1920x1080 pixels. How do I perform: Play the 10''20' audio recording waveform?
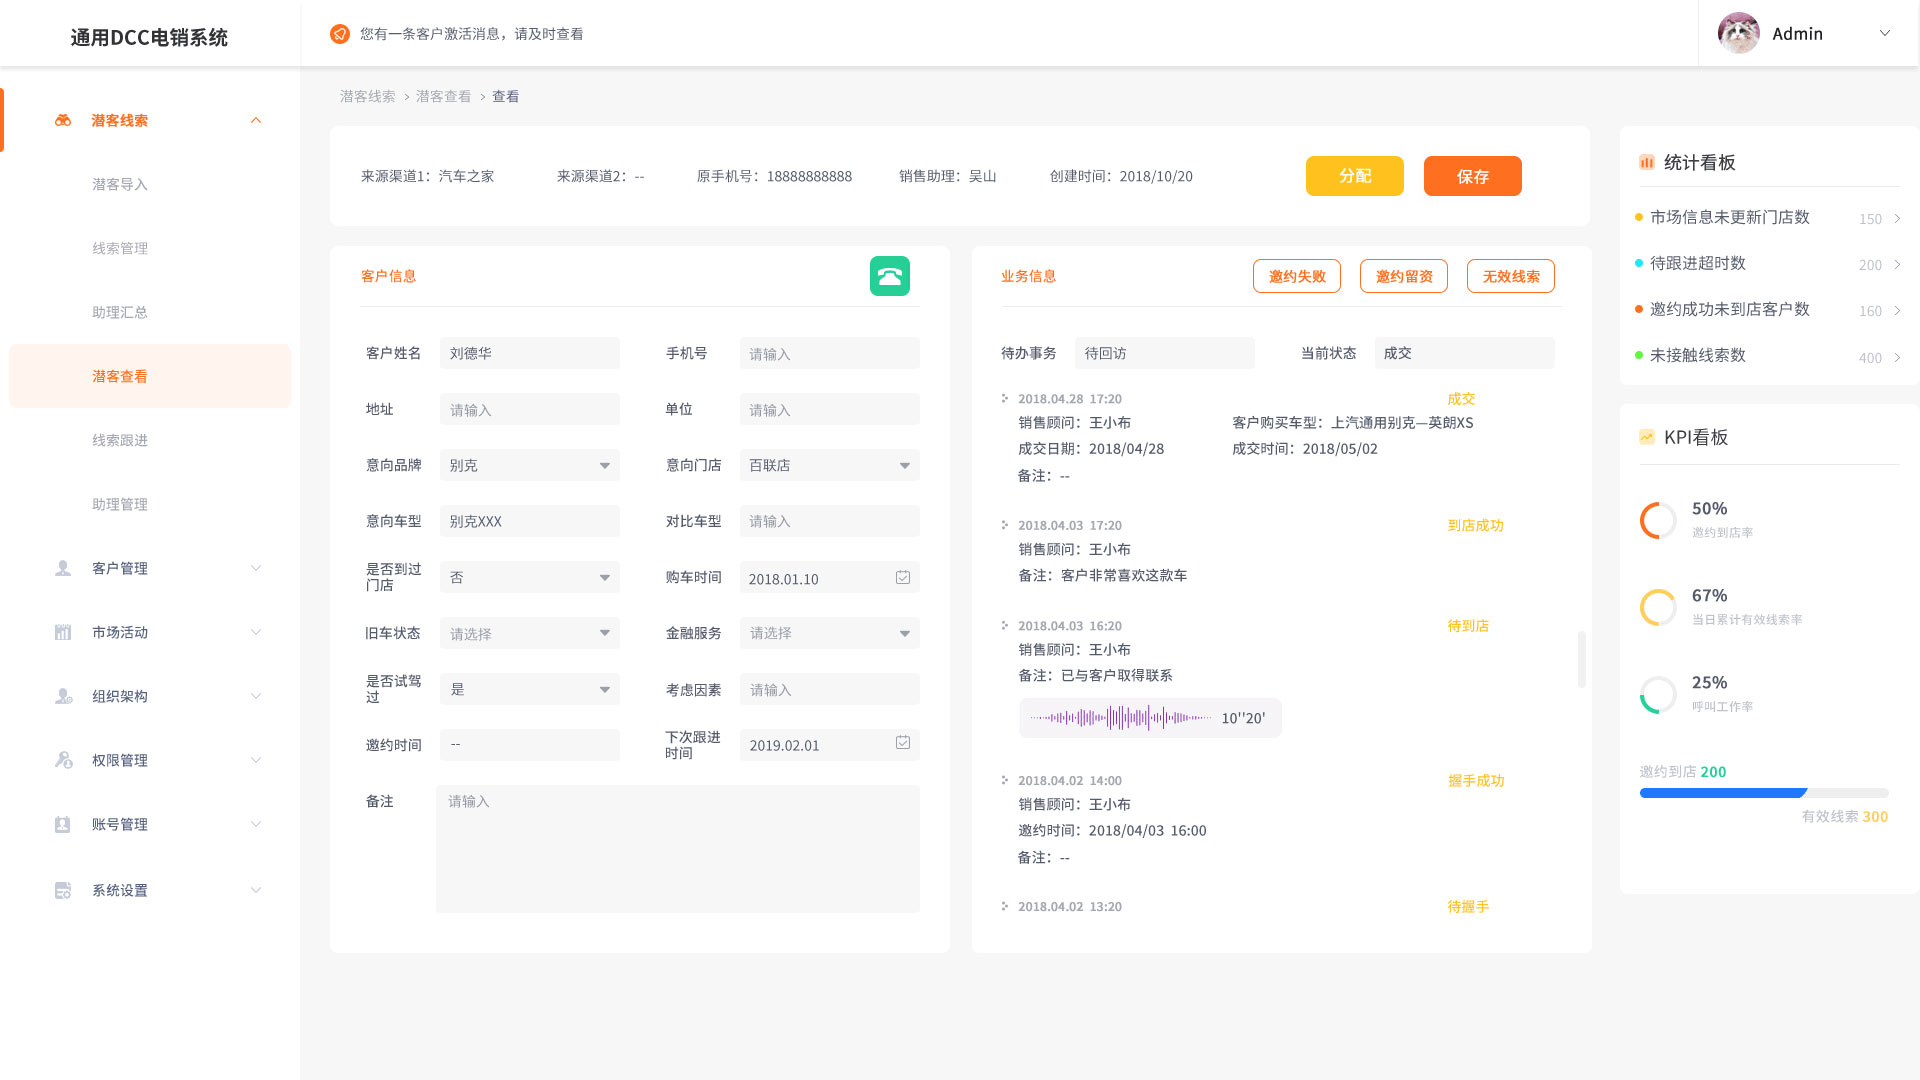click(x=1120, y=718)
